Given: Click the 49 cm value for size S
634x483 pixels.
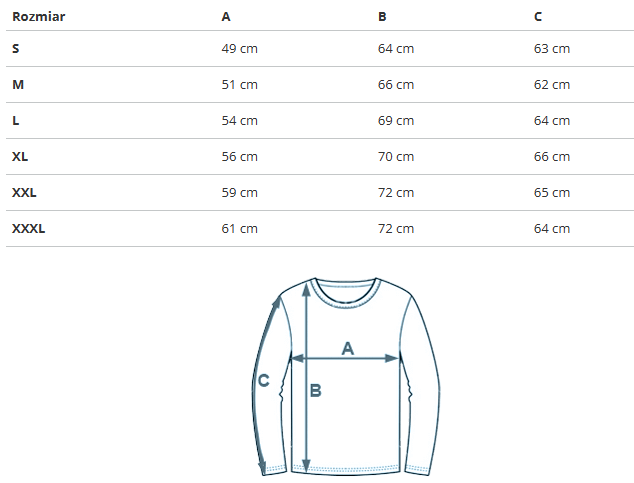Looking at the screenshot, I should [239, 49].
